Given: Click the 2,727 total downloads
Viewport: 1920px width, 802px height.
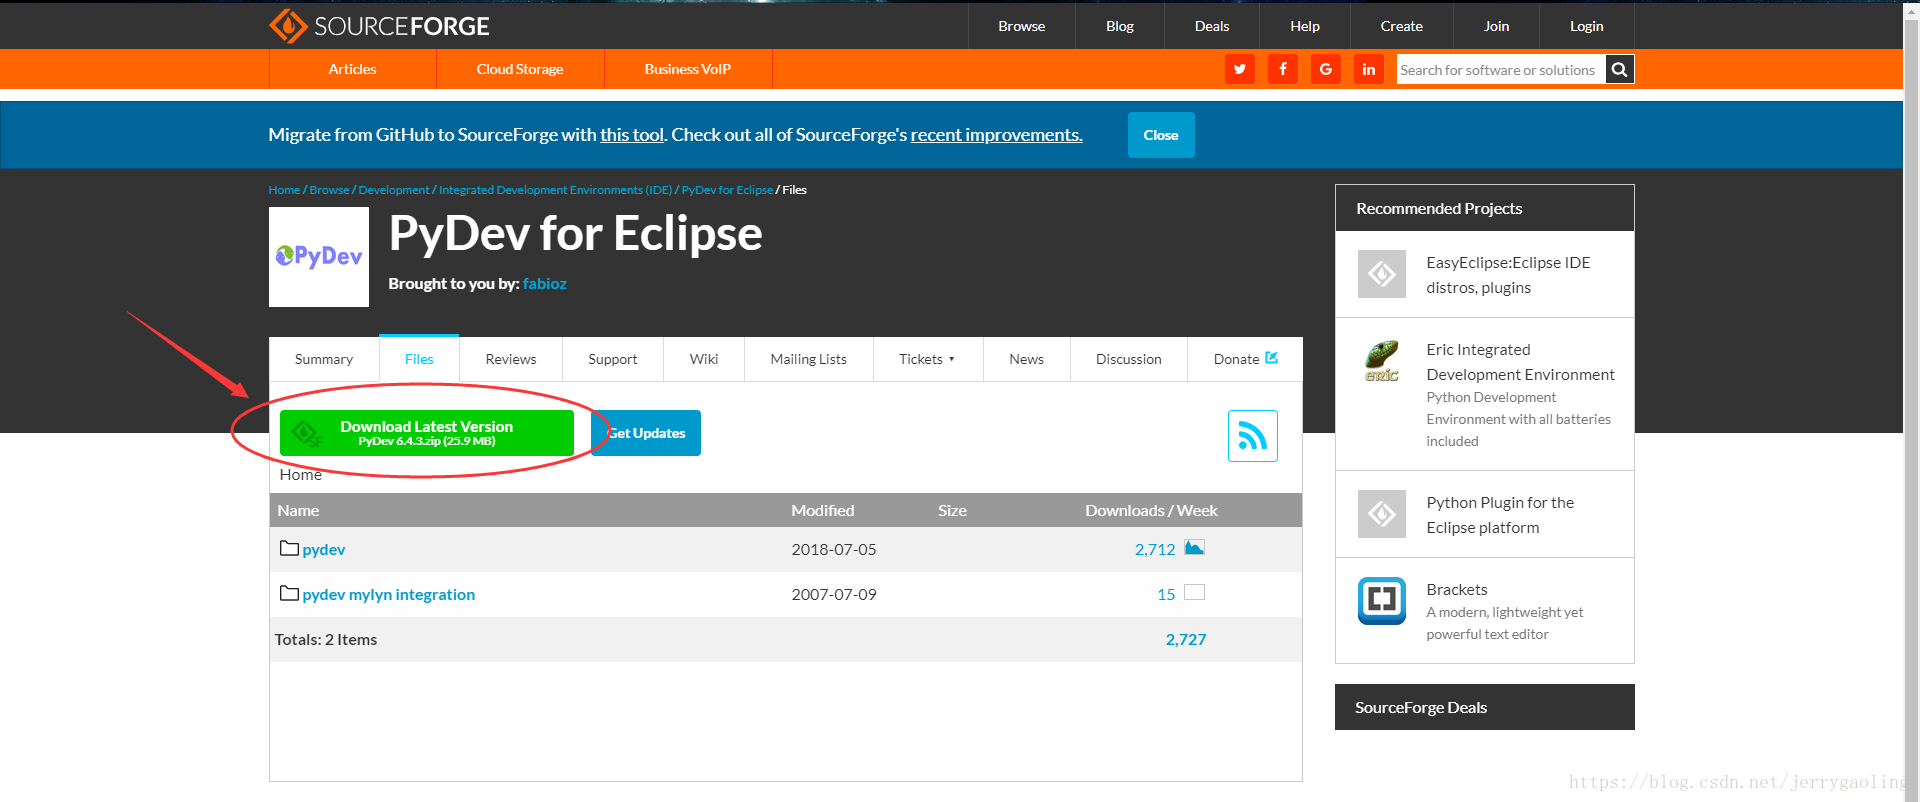Looking at the screenshot, I should point(1186,639).
